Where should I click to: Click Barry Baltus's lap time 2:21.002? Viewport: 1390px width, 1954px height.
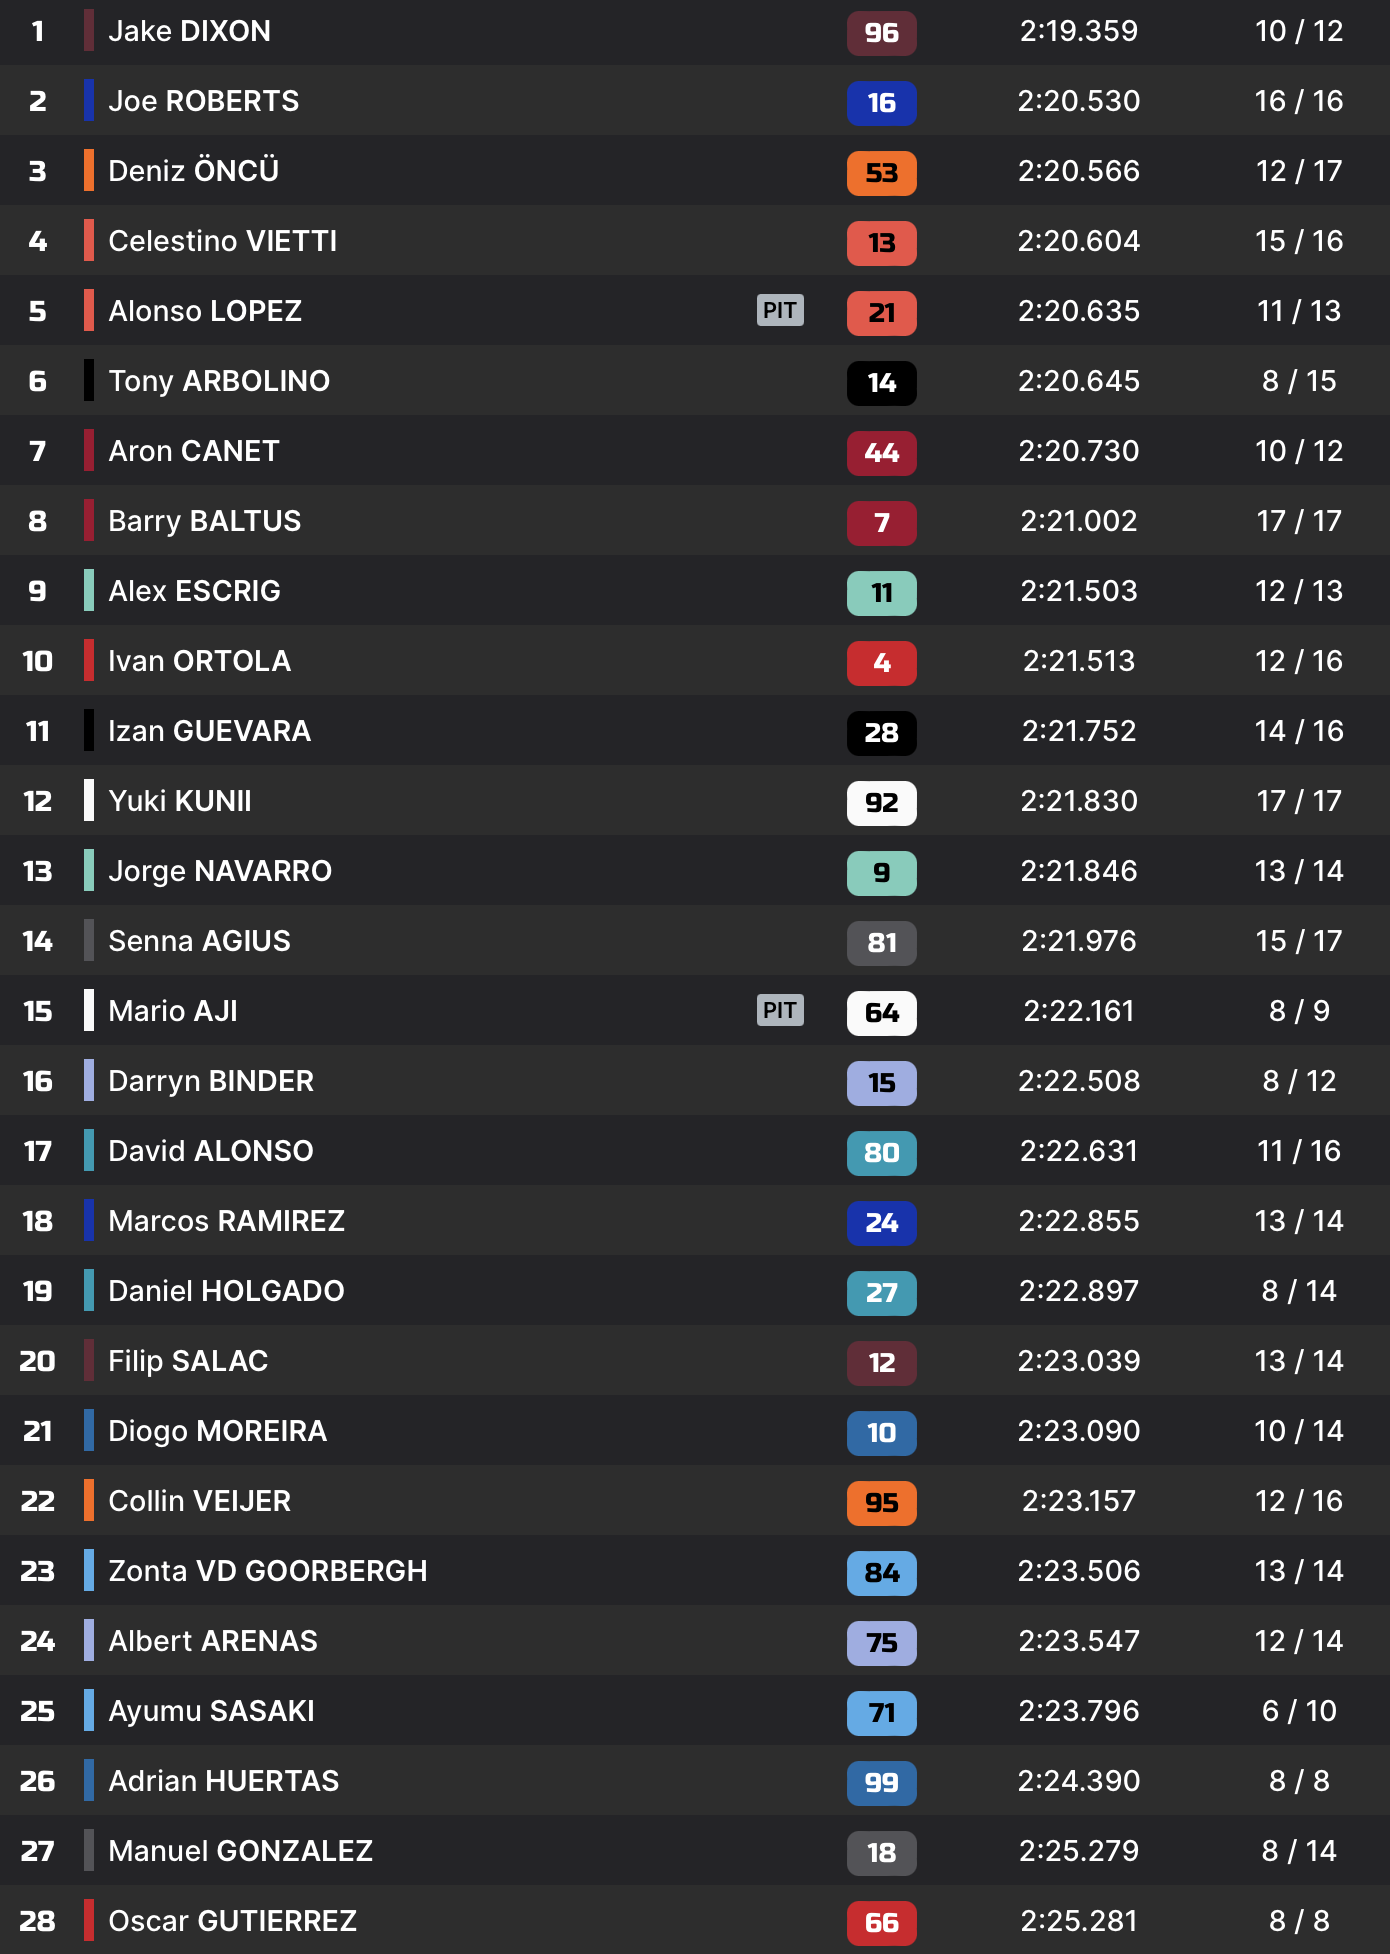click(1078, 521)
